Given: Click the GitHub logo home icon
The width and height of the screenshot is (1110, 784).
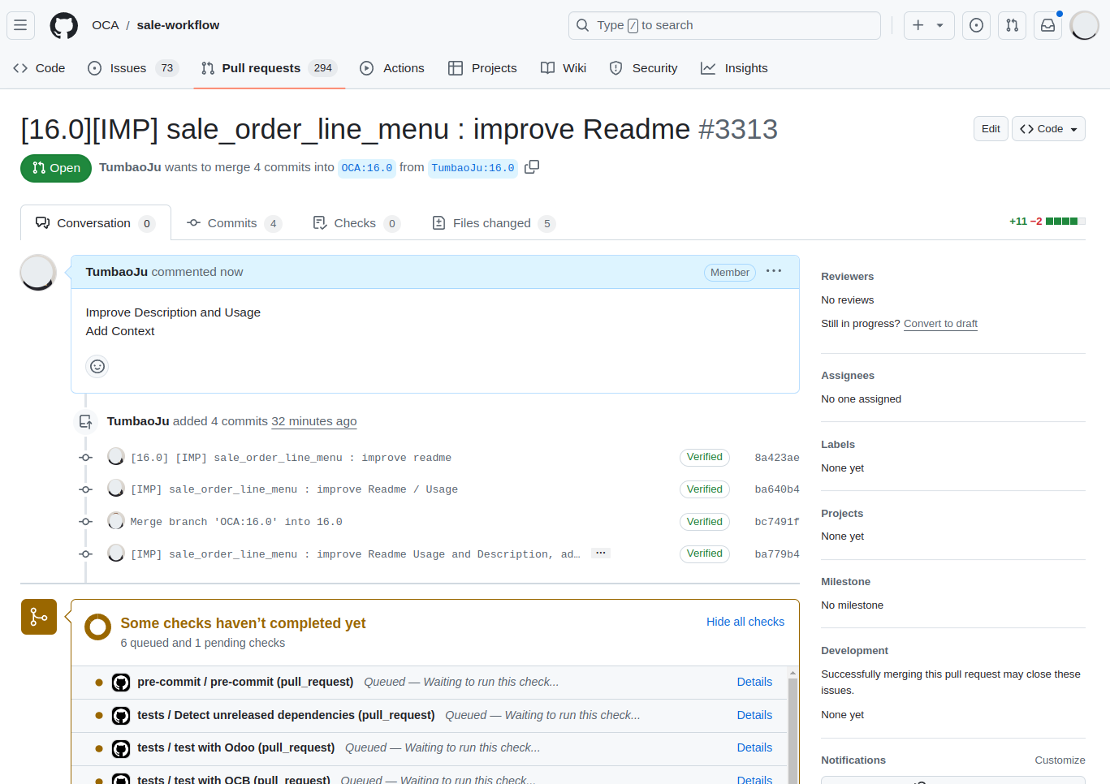Looking at the screenshot, I should (64, 26).
